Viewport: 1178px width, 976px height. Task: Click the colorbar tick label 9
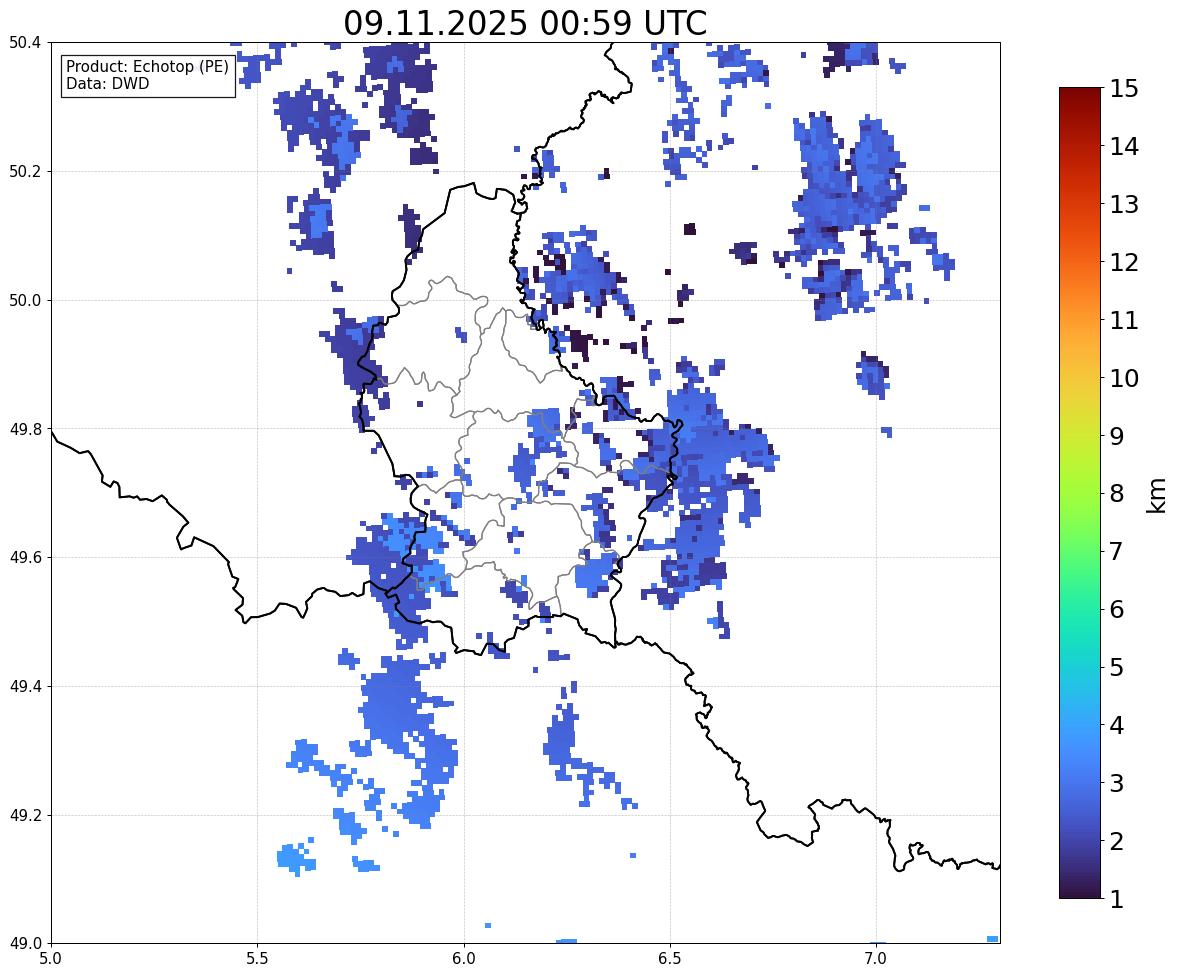click(1117, 436)
